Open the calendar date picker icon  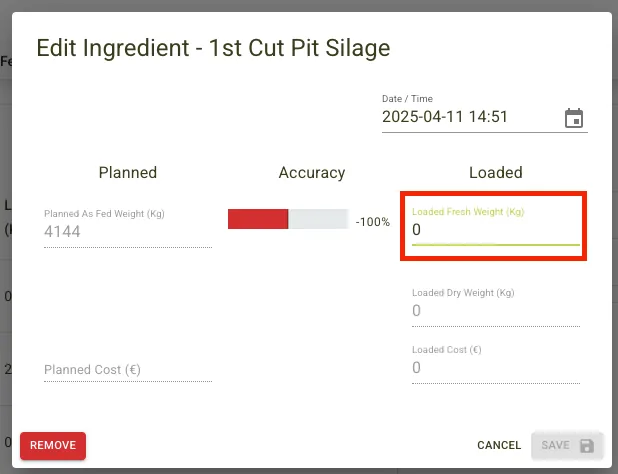pyautogui.click(x=574, y=118)
